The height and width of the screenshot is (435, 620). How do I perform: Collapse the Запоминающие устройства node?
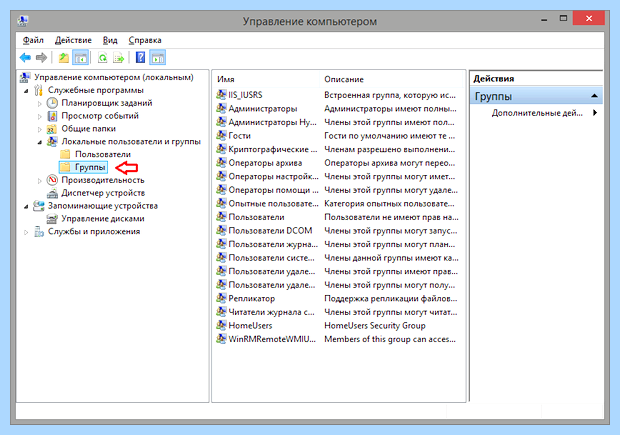[x=26, y=206]
